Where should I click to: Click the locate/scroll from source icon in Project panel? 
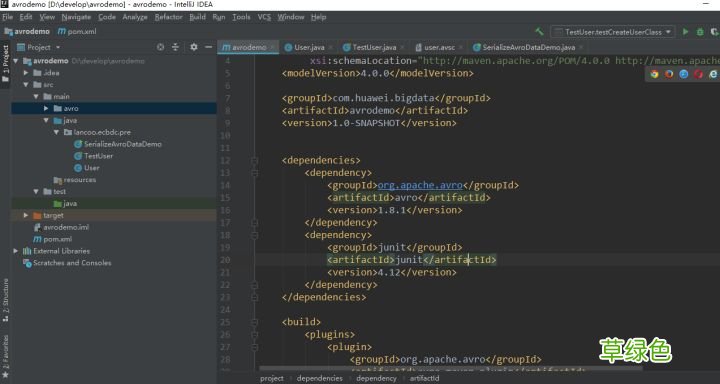tap(160, 47)
